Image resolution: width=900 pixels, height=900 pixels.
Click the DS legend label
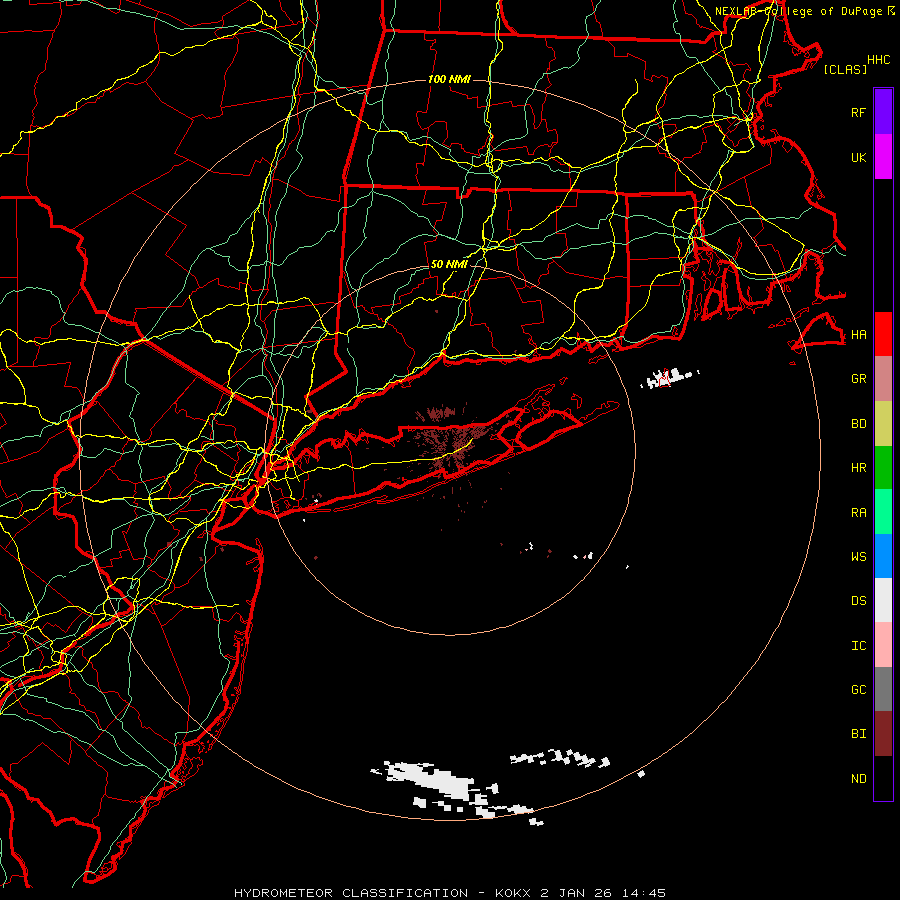point(859,601)
